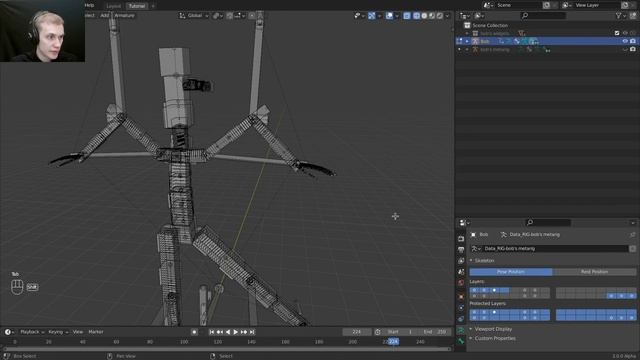Screen dimensions: 640x360
Task: Select rendered viewport shading
Action: click(440, 16)
